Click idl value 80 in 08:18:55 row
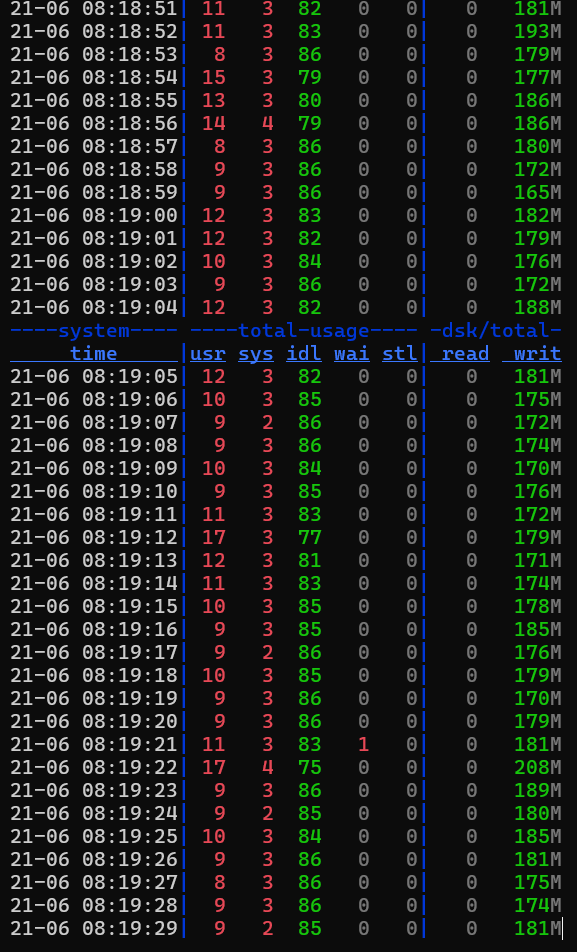577x952 pixels. coord(310,101)
